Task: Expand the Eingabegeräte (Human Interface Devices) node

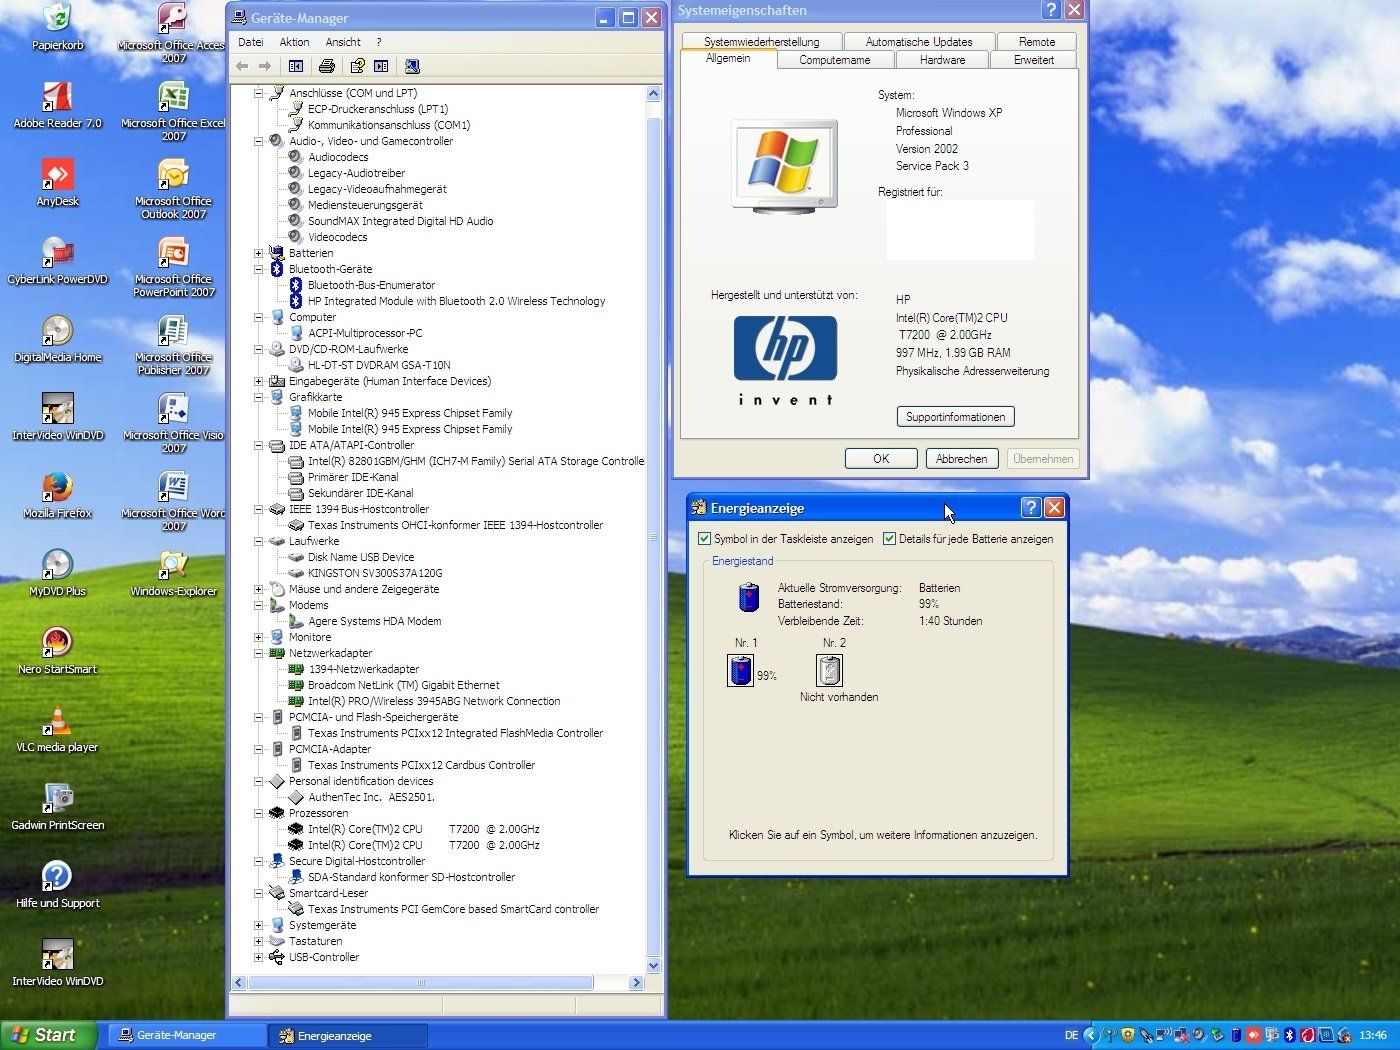Action: point(258,381)
